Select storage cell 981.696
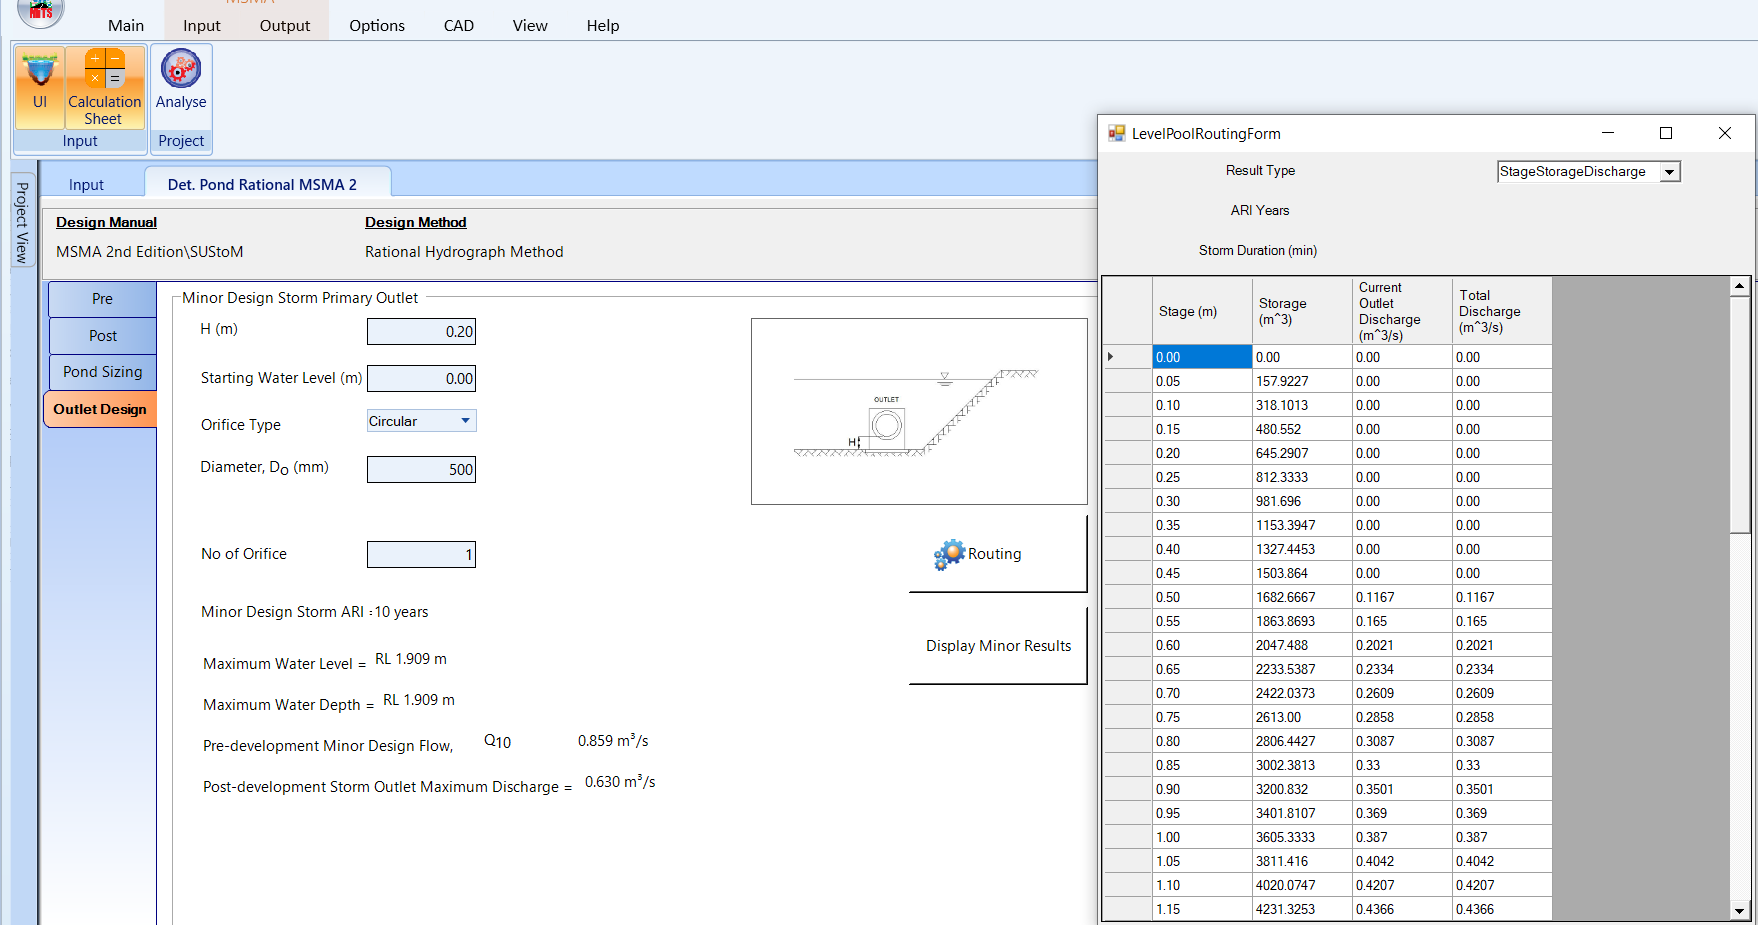This screenshot has height=925, width=1758. [x=1302, y=501]
